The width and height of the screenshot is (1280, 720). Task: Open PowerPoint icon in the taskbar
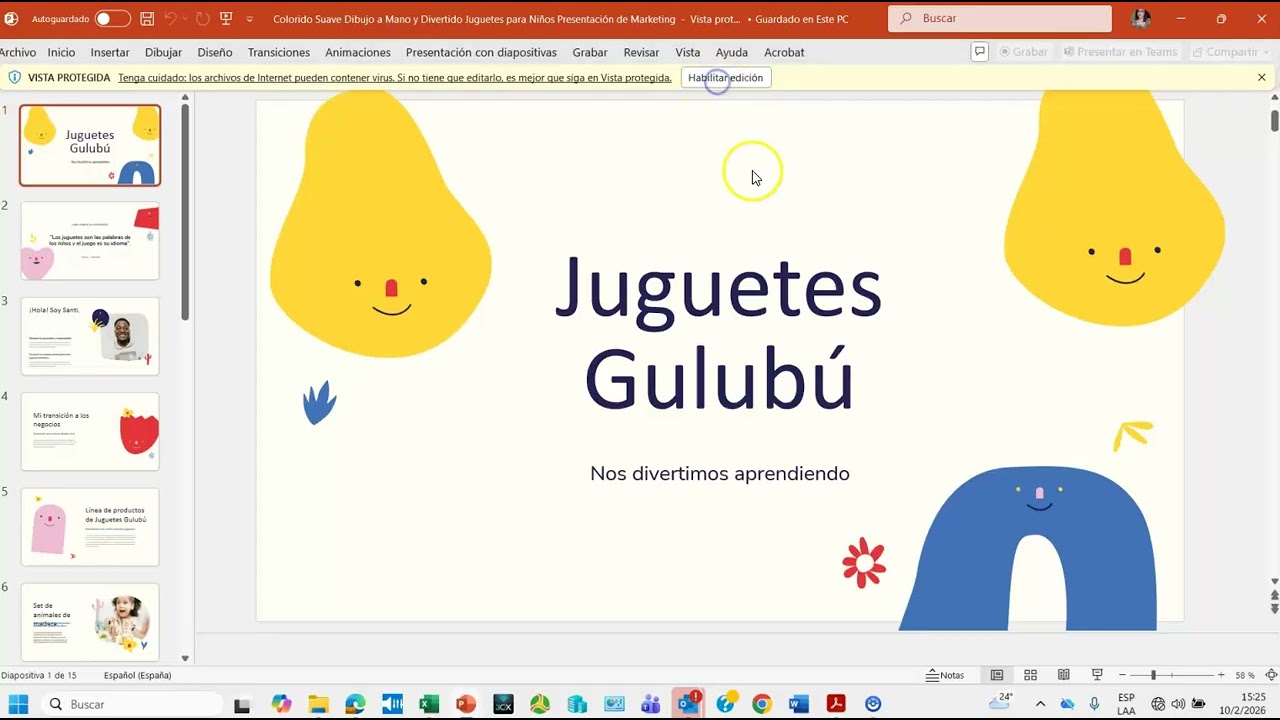[x=466, y=704]
